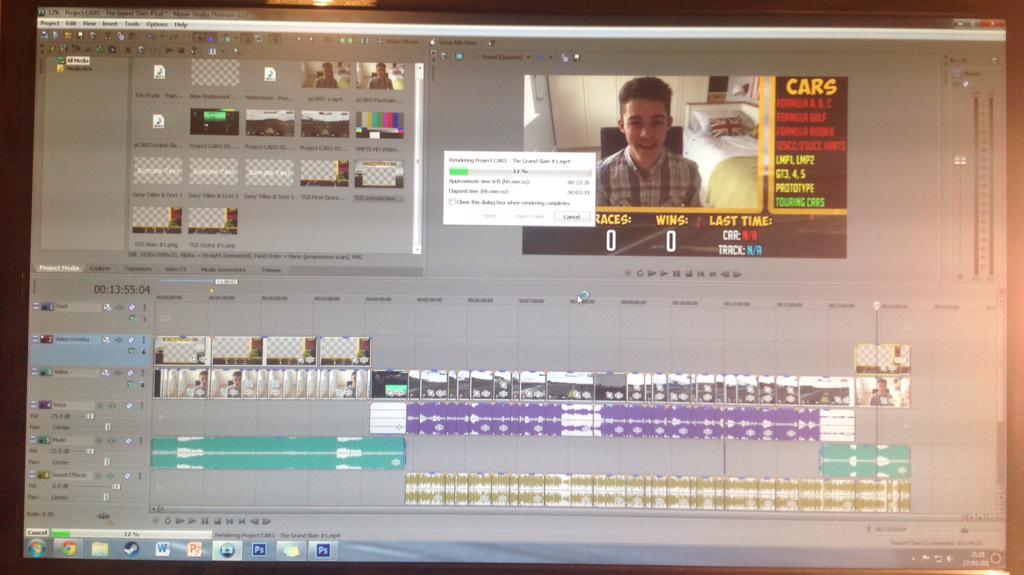Click the Sound Effects track FX icon

109,476
